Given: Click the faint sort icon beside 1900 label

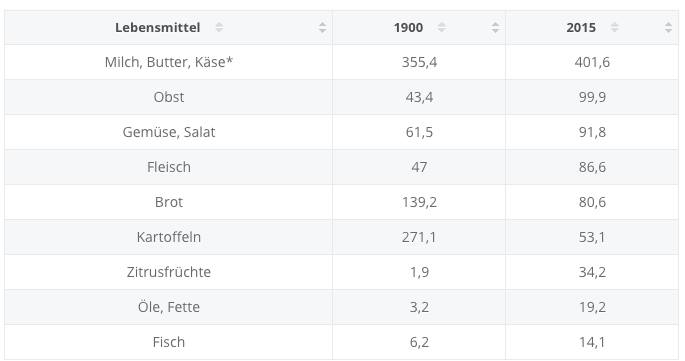Looking at the screenshot, I should (x=442, y=28).
